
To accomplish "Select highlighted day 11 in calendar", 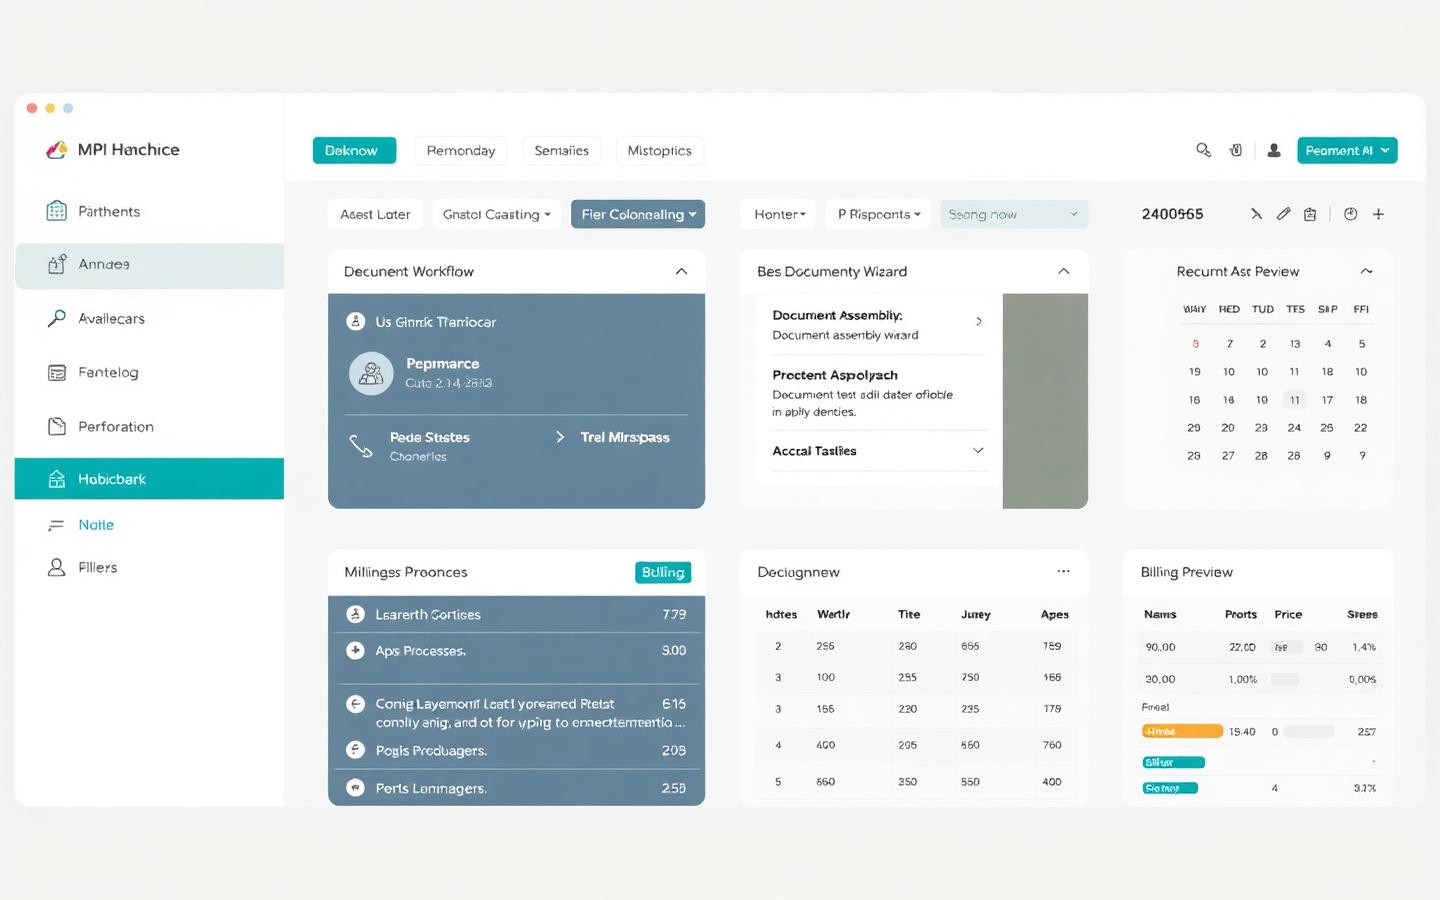I will coord(1294,399).
